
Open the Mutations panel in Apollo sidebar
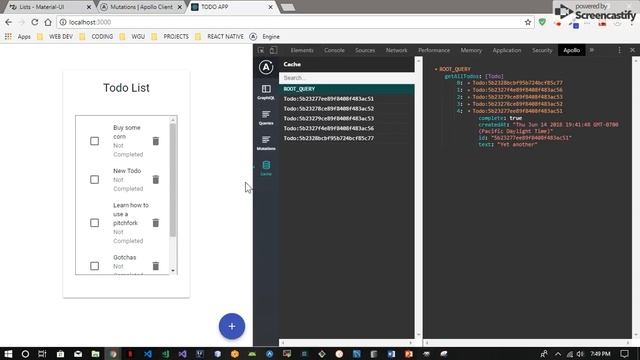pos(266,142)
